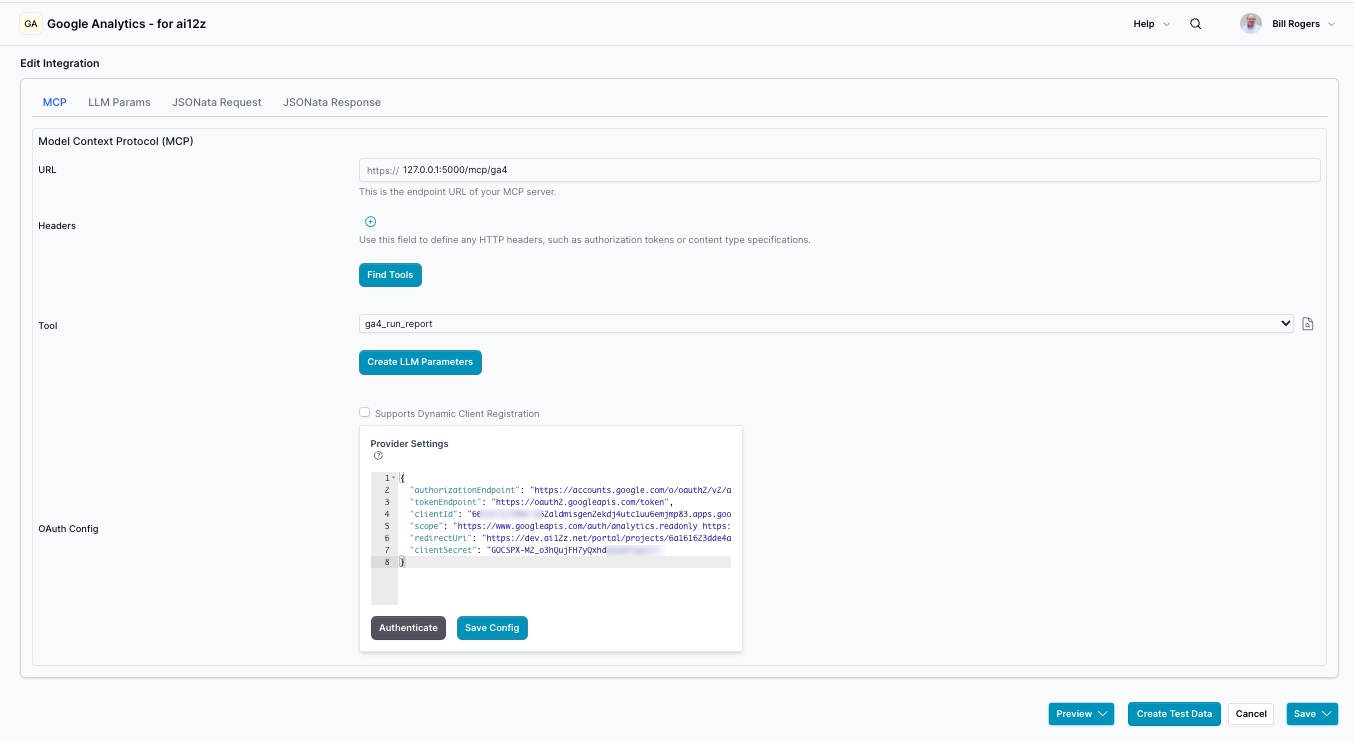Click the authorizationEndpoint line in the JSON editor
This screenshot has height=742, width=1354.
565,490
